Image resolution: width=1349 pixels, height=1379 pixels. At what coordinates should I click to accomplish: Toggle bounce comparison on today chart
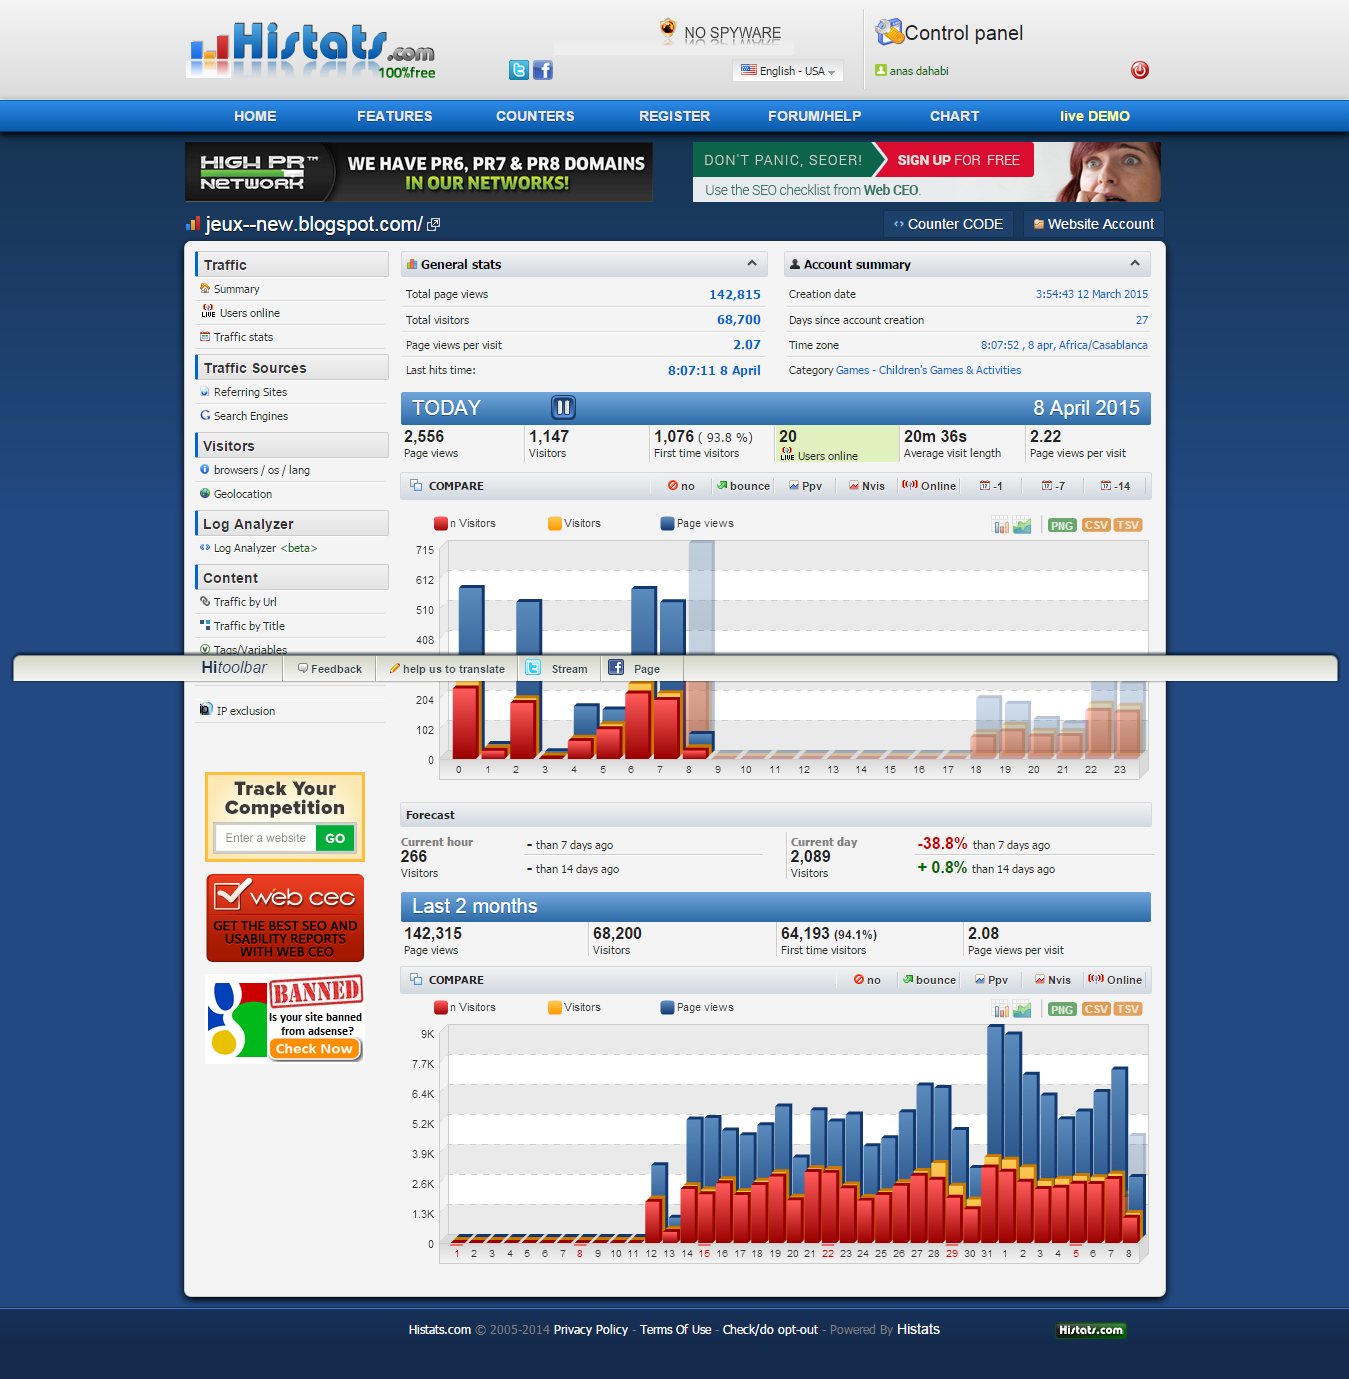click(743, 486)
